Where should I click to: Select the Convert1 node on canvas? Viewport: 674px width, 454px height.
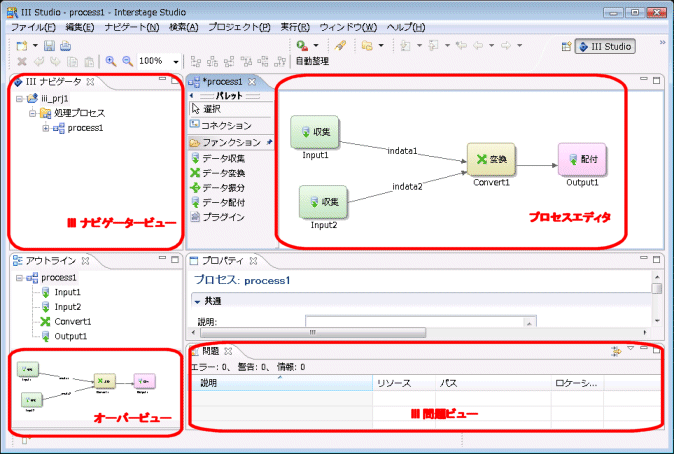click(491, 160)
